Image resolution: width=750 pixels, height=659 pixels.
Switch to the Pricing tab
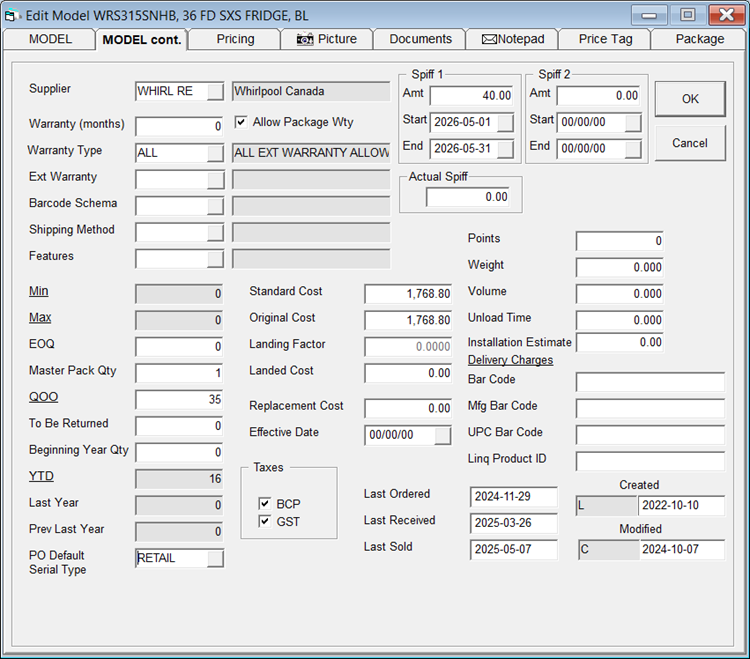point(235,39)
